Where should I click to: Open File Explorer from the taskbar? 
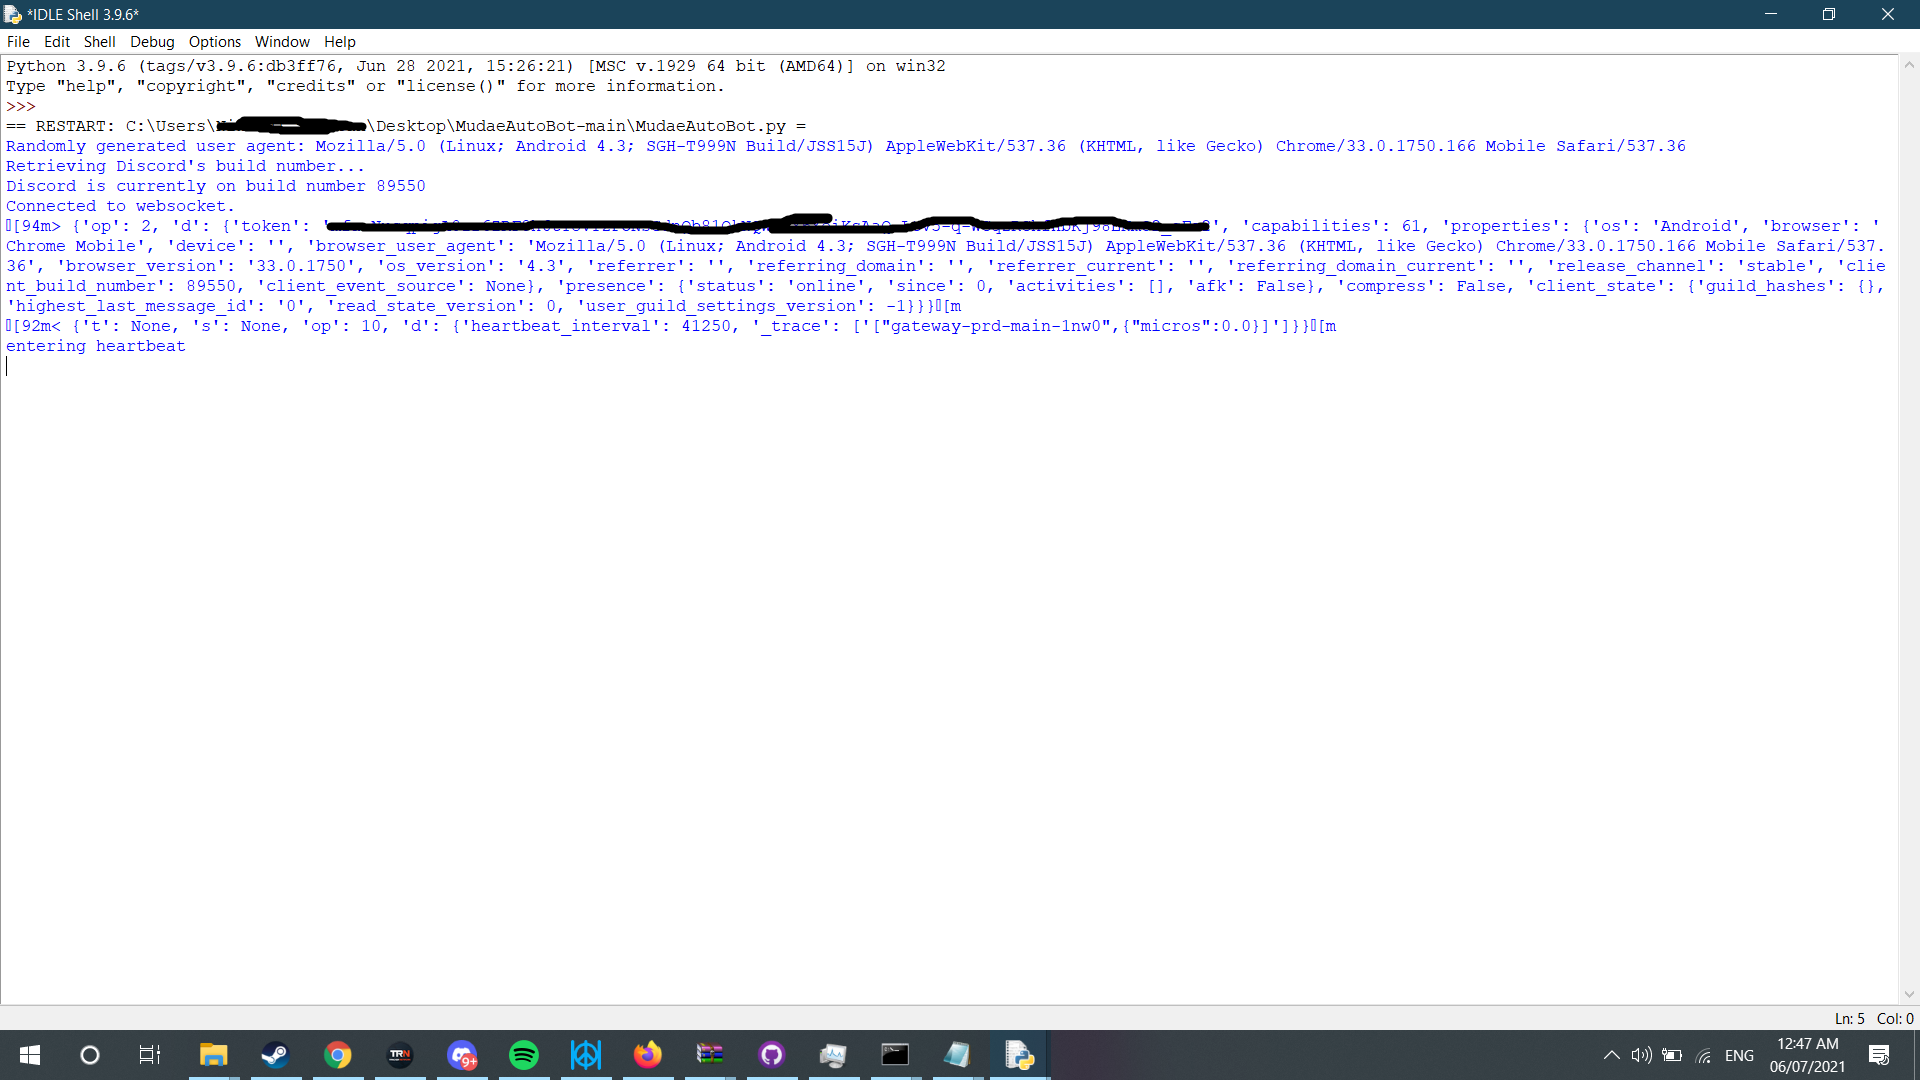coord(213,1055)
